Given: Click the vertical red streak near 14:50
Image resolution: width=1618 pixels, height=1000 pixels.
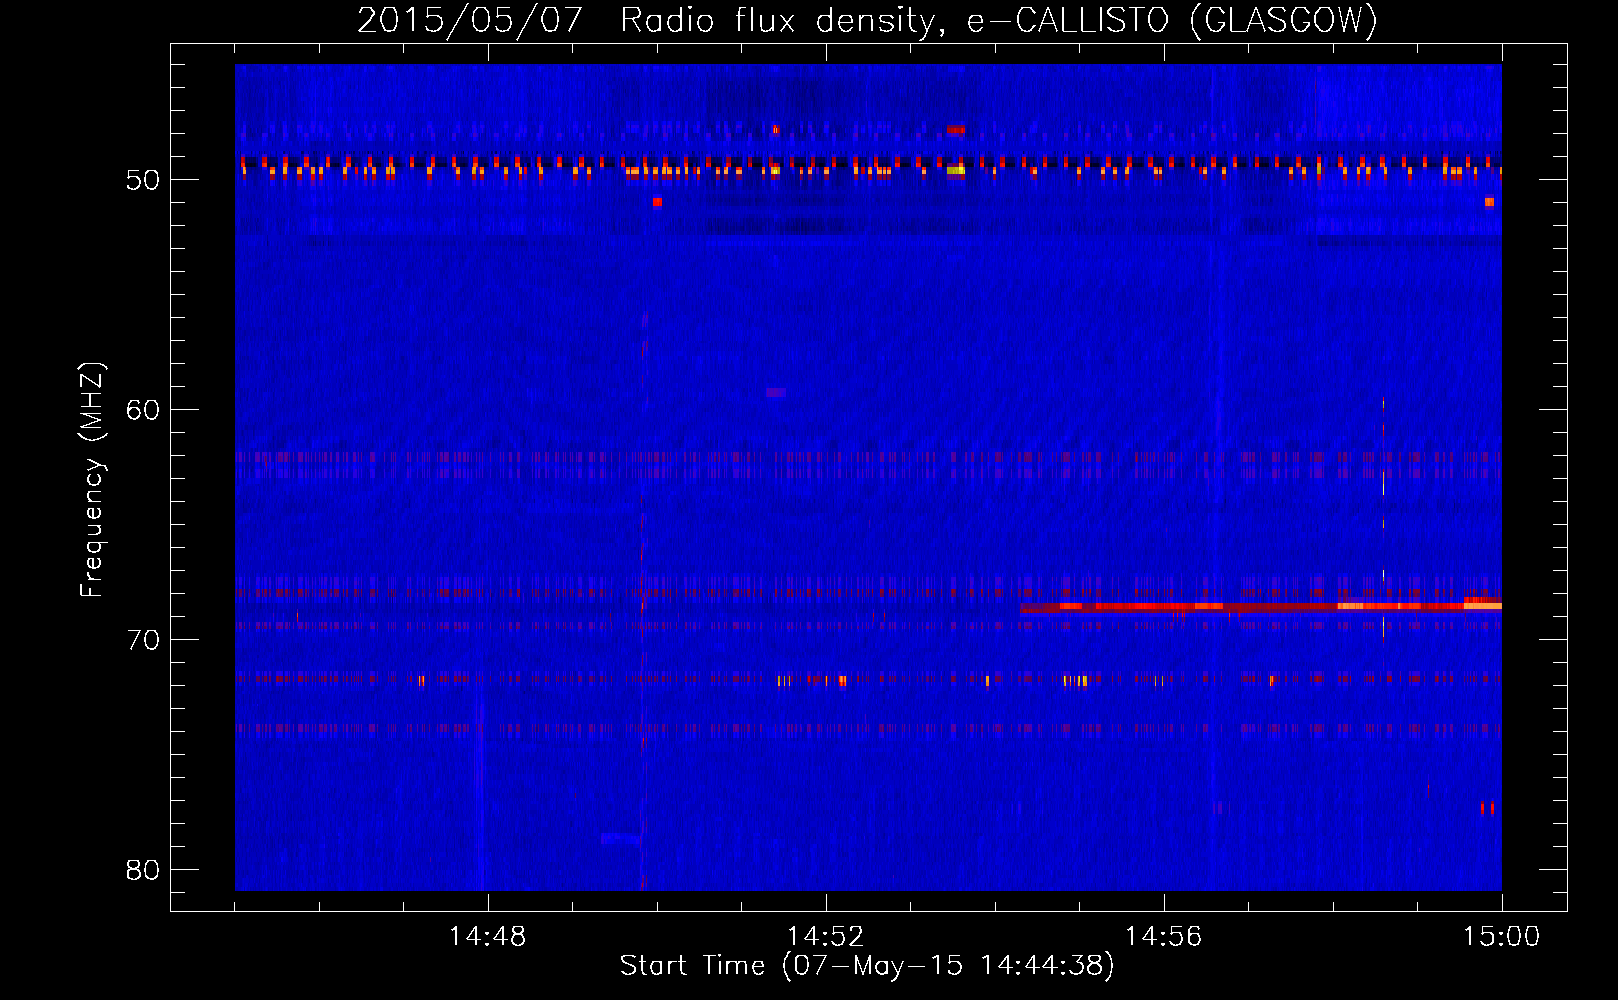Looking at the screenshot, I should (x=643, y=600).
